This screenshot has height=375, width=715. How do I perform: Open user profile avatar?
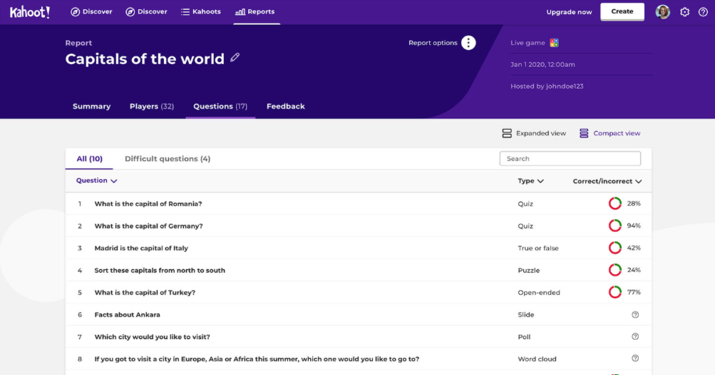(663, 12)
